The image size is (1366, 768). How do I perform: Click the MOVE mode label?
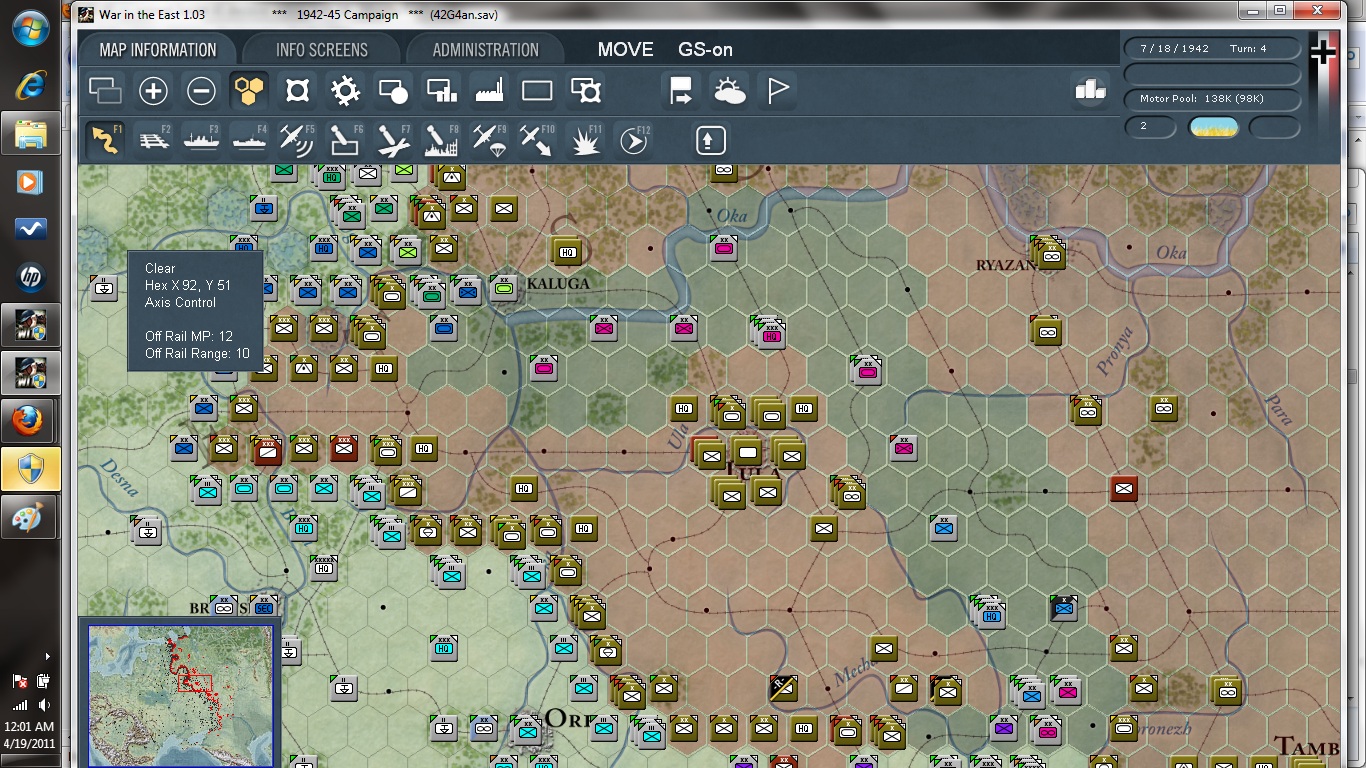(x=626, y=50)
